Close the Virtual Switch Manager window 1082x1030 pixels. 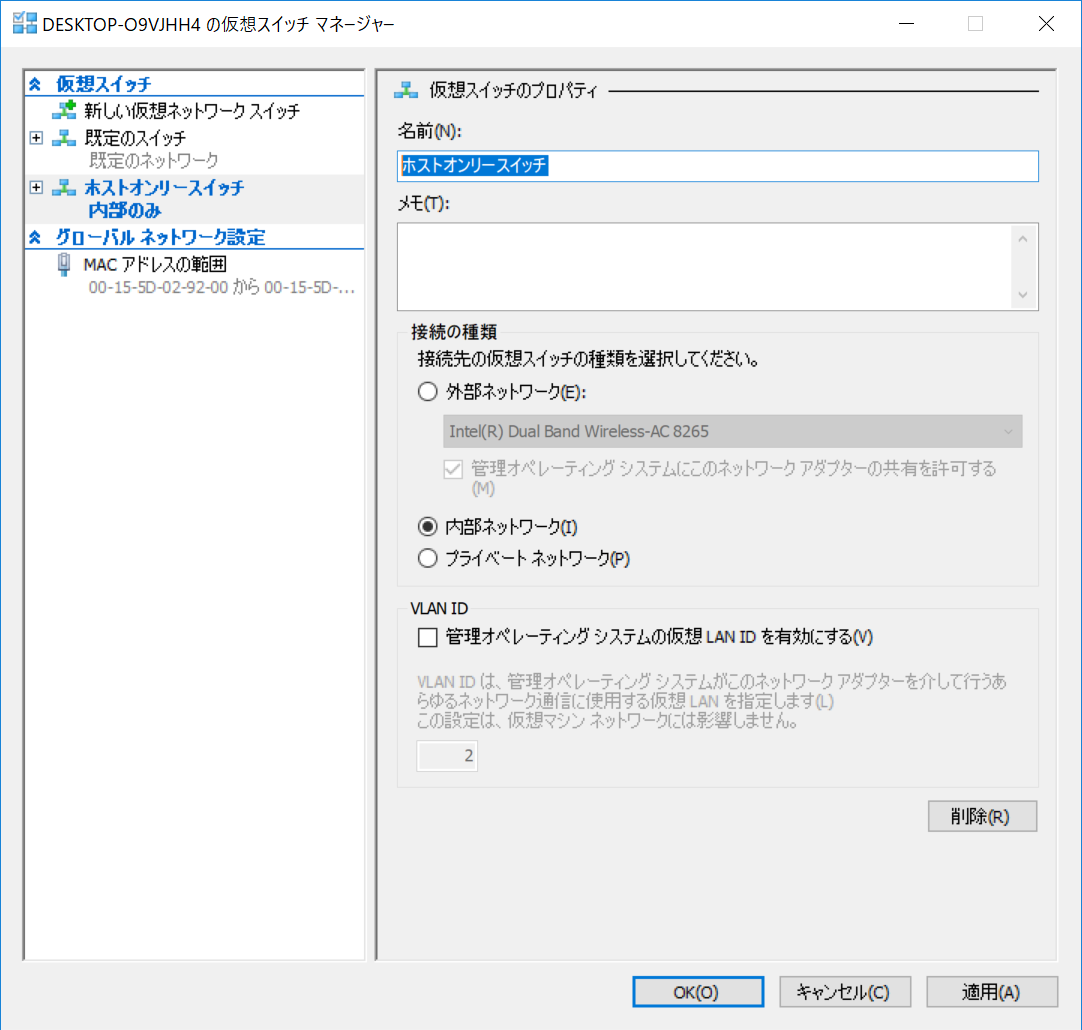(x=1046, y=23)
